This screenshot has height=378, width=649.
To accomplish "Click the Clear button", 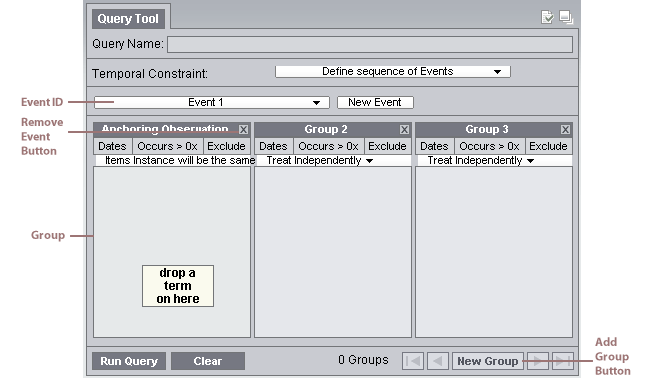I will pos(208,361).
